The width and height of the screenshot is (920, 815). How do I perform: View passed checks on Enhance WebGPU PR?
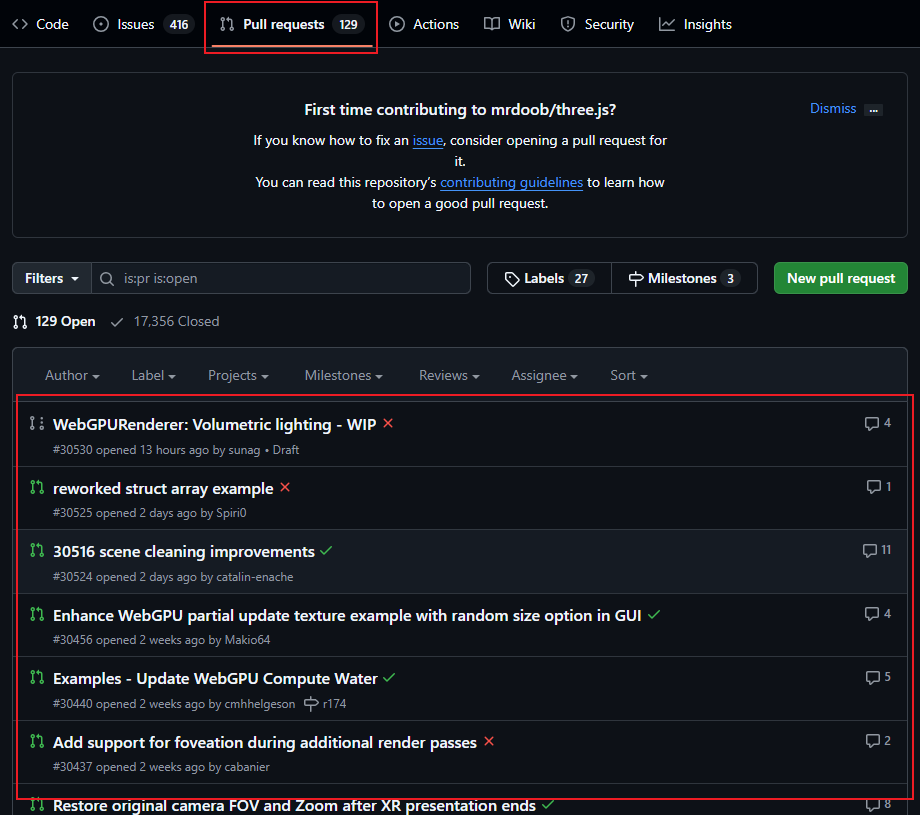[x=654, y=614]
